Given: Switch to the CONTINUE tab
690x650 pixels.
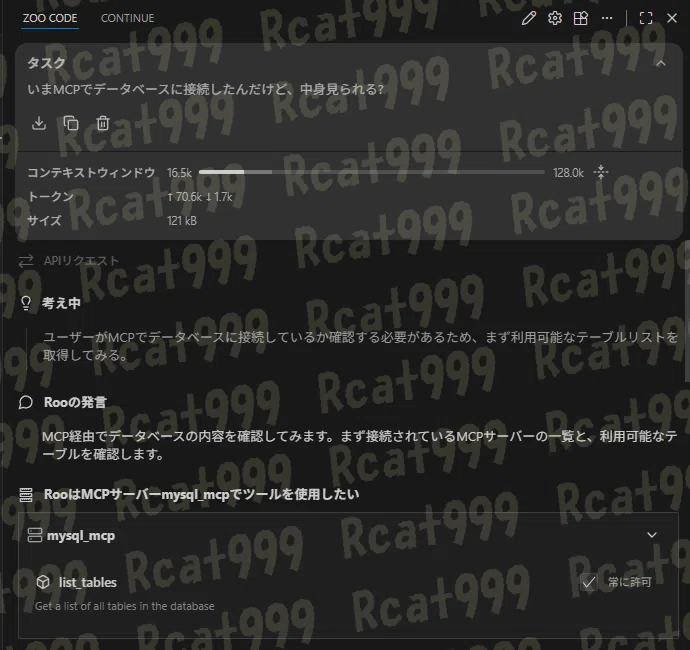Looking at the screenshot, I should pos(128,18).
